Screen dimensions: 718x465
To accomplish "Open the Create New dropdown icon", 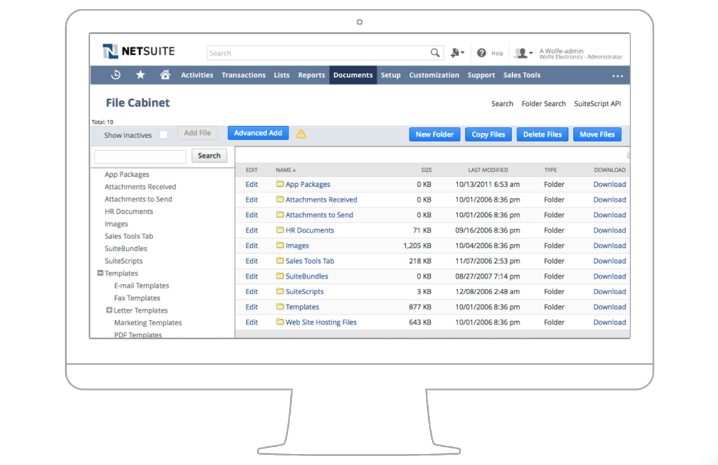I will point(457,53).
